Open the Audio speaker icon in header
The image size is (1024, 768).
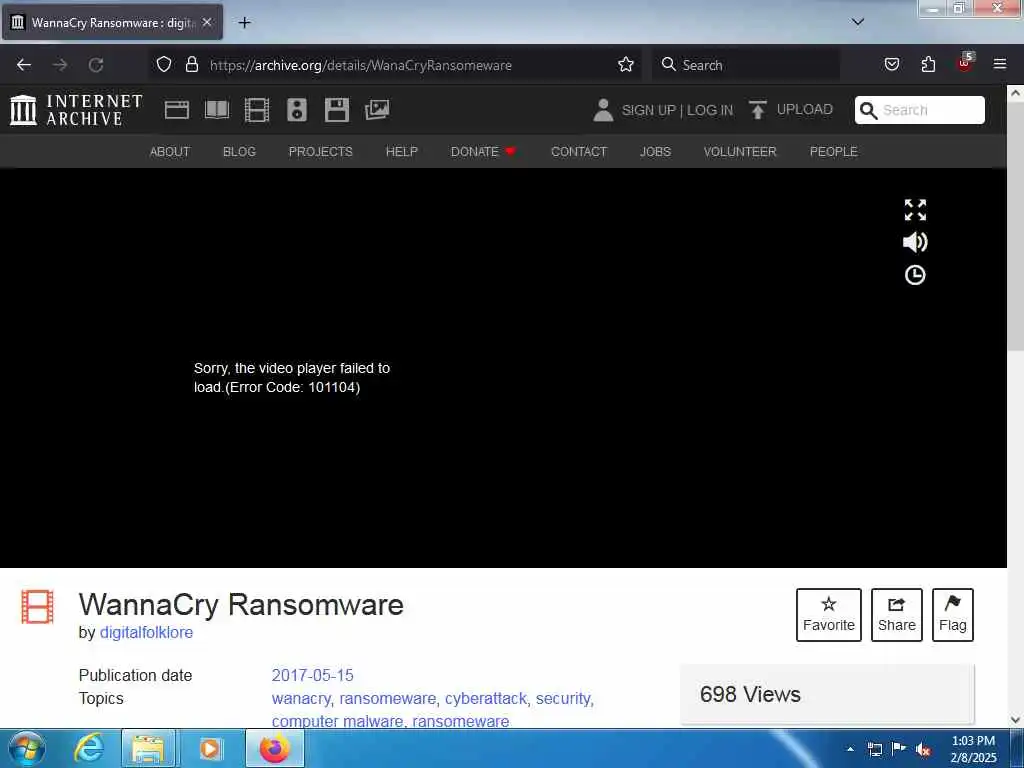tap(296, 110)
